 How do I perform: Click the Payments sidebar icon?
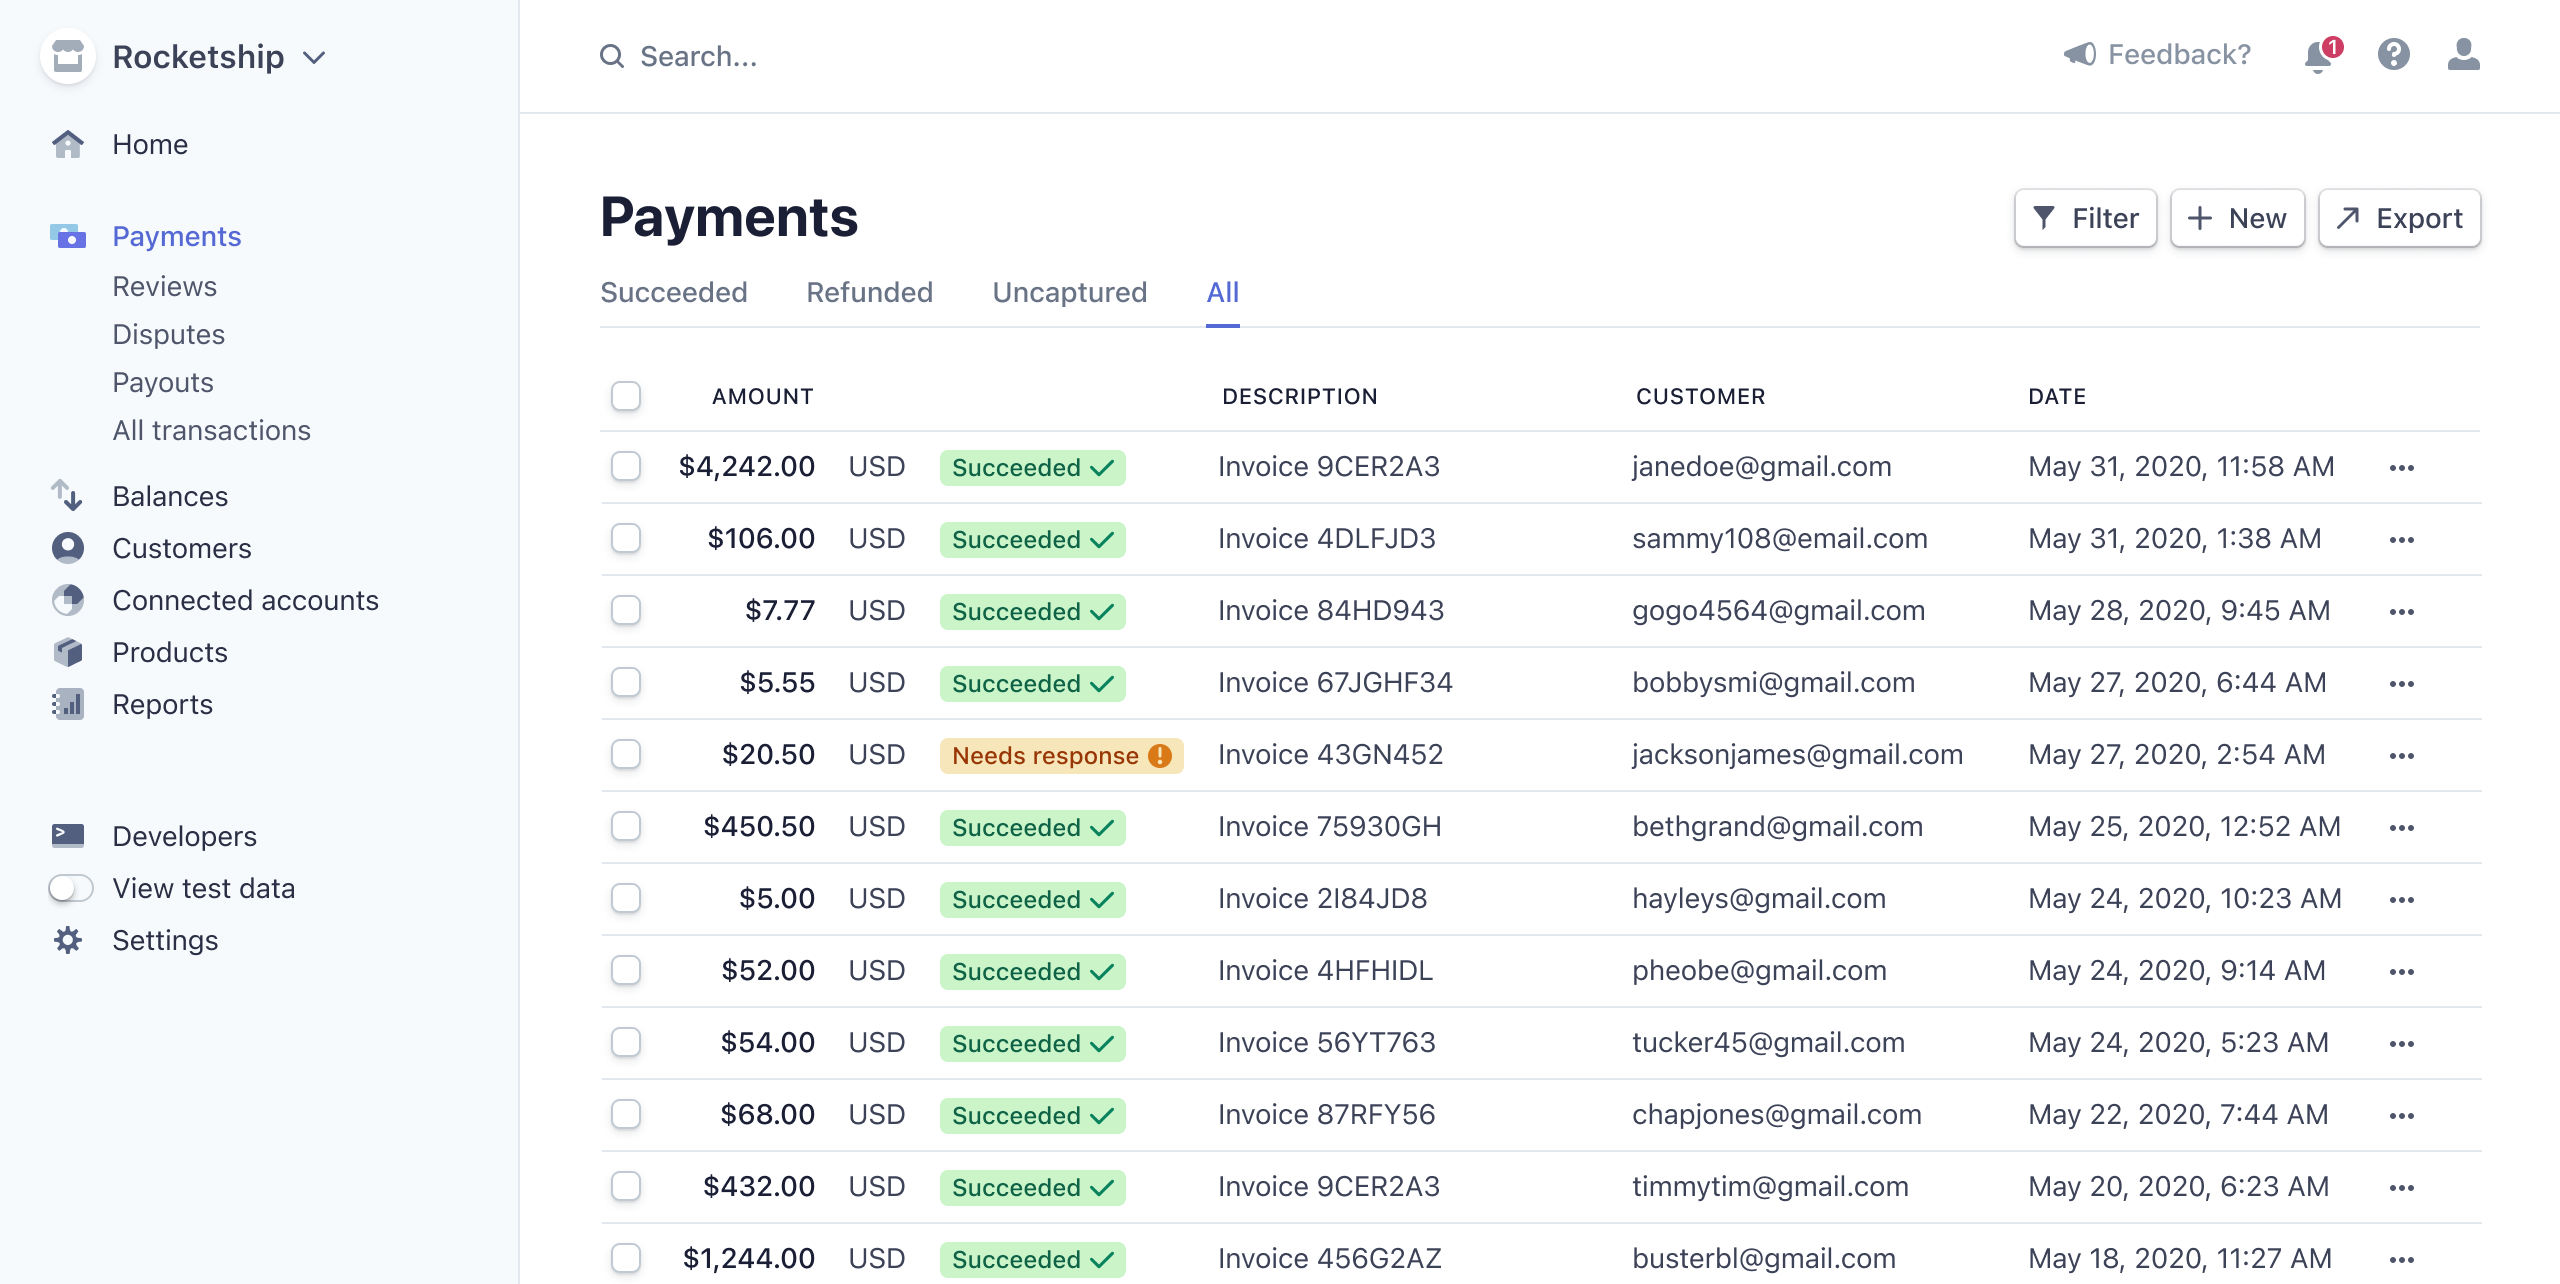pos(67,234)
